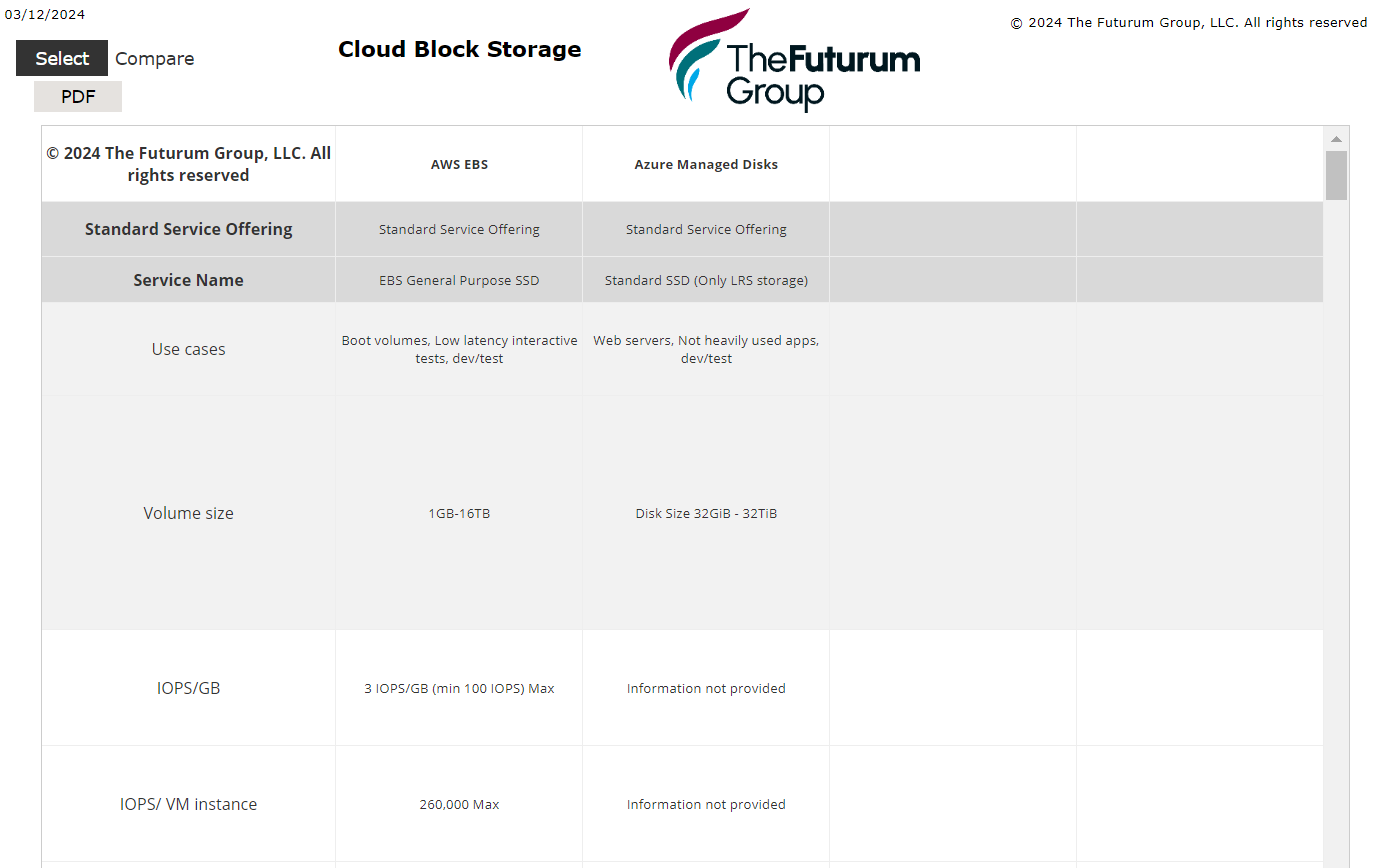Click The Futurum Group logo
1381x868 pixels.
click(793, 60)
